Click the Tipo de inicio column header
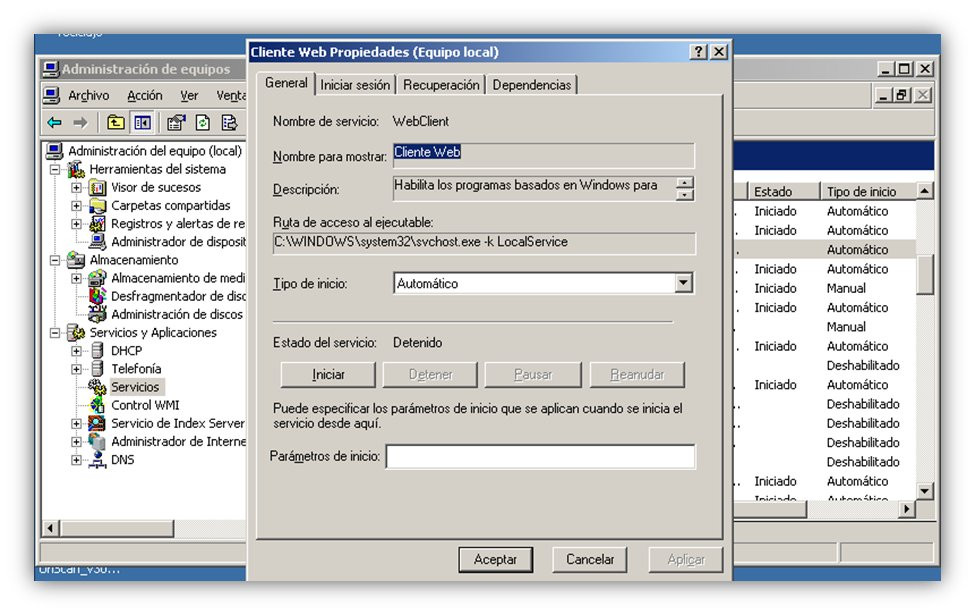975x615 pixels. (x=869, y=191)
